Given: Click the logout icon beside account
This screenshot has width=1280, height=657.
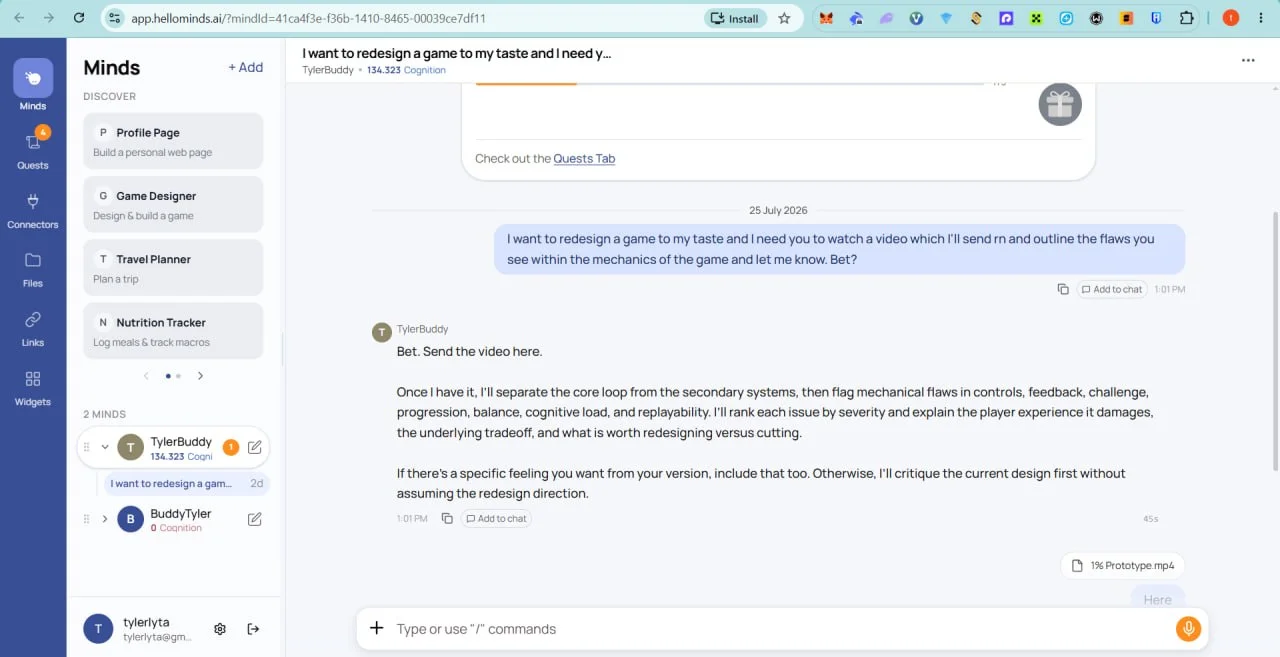Looking at the screenshot, I should (253, 629).
